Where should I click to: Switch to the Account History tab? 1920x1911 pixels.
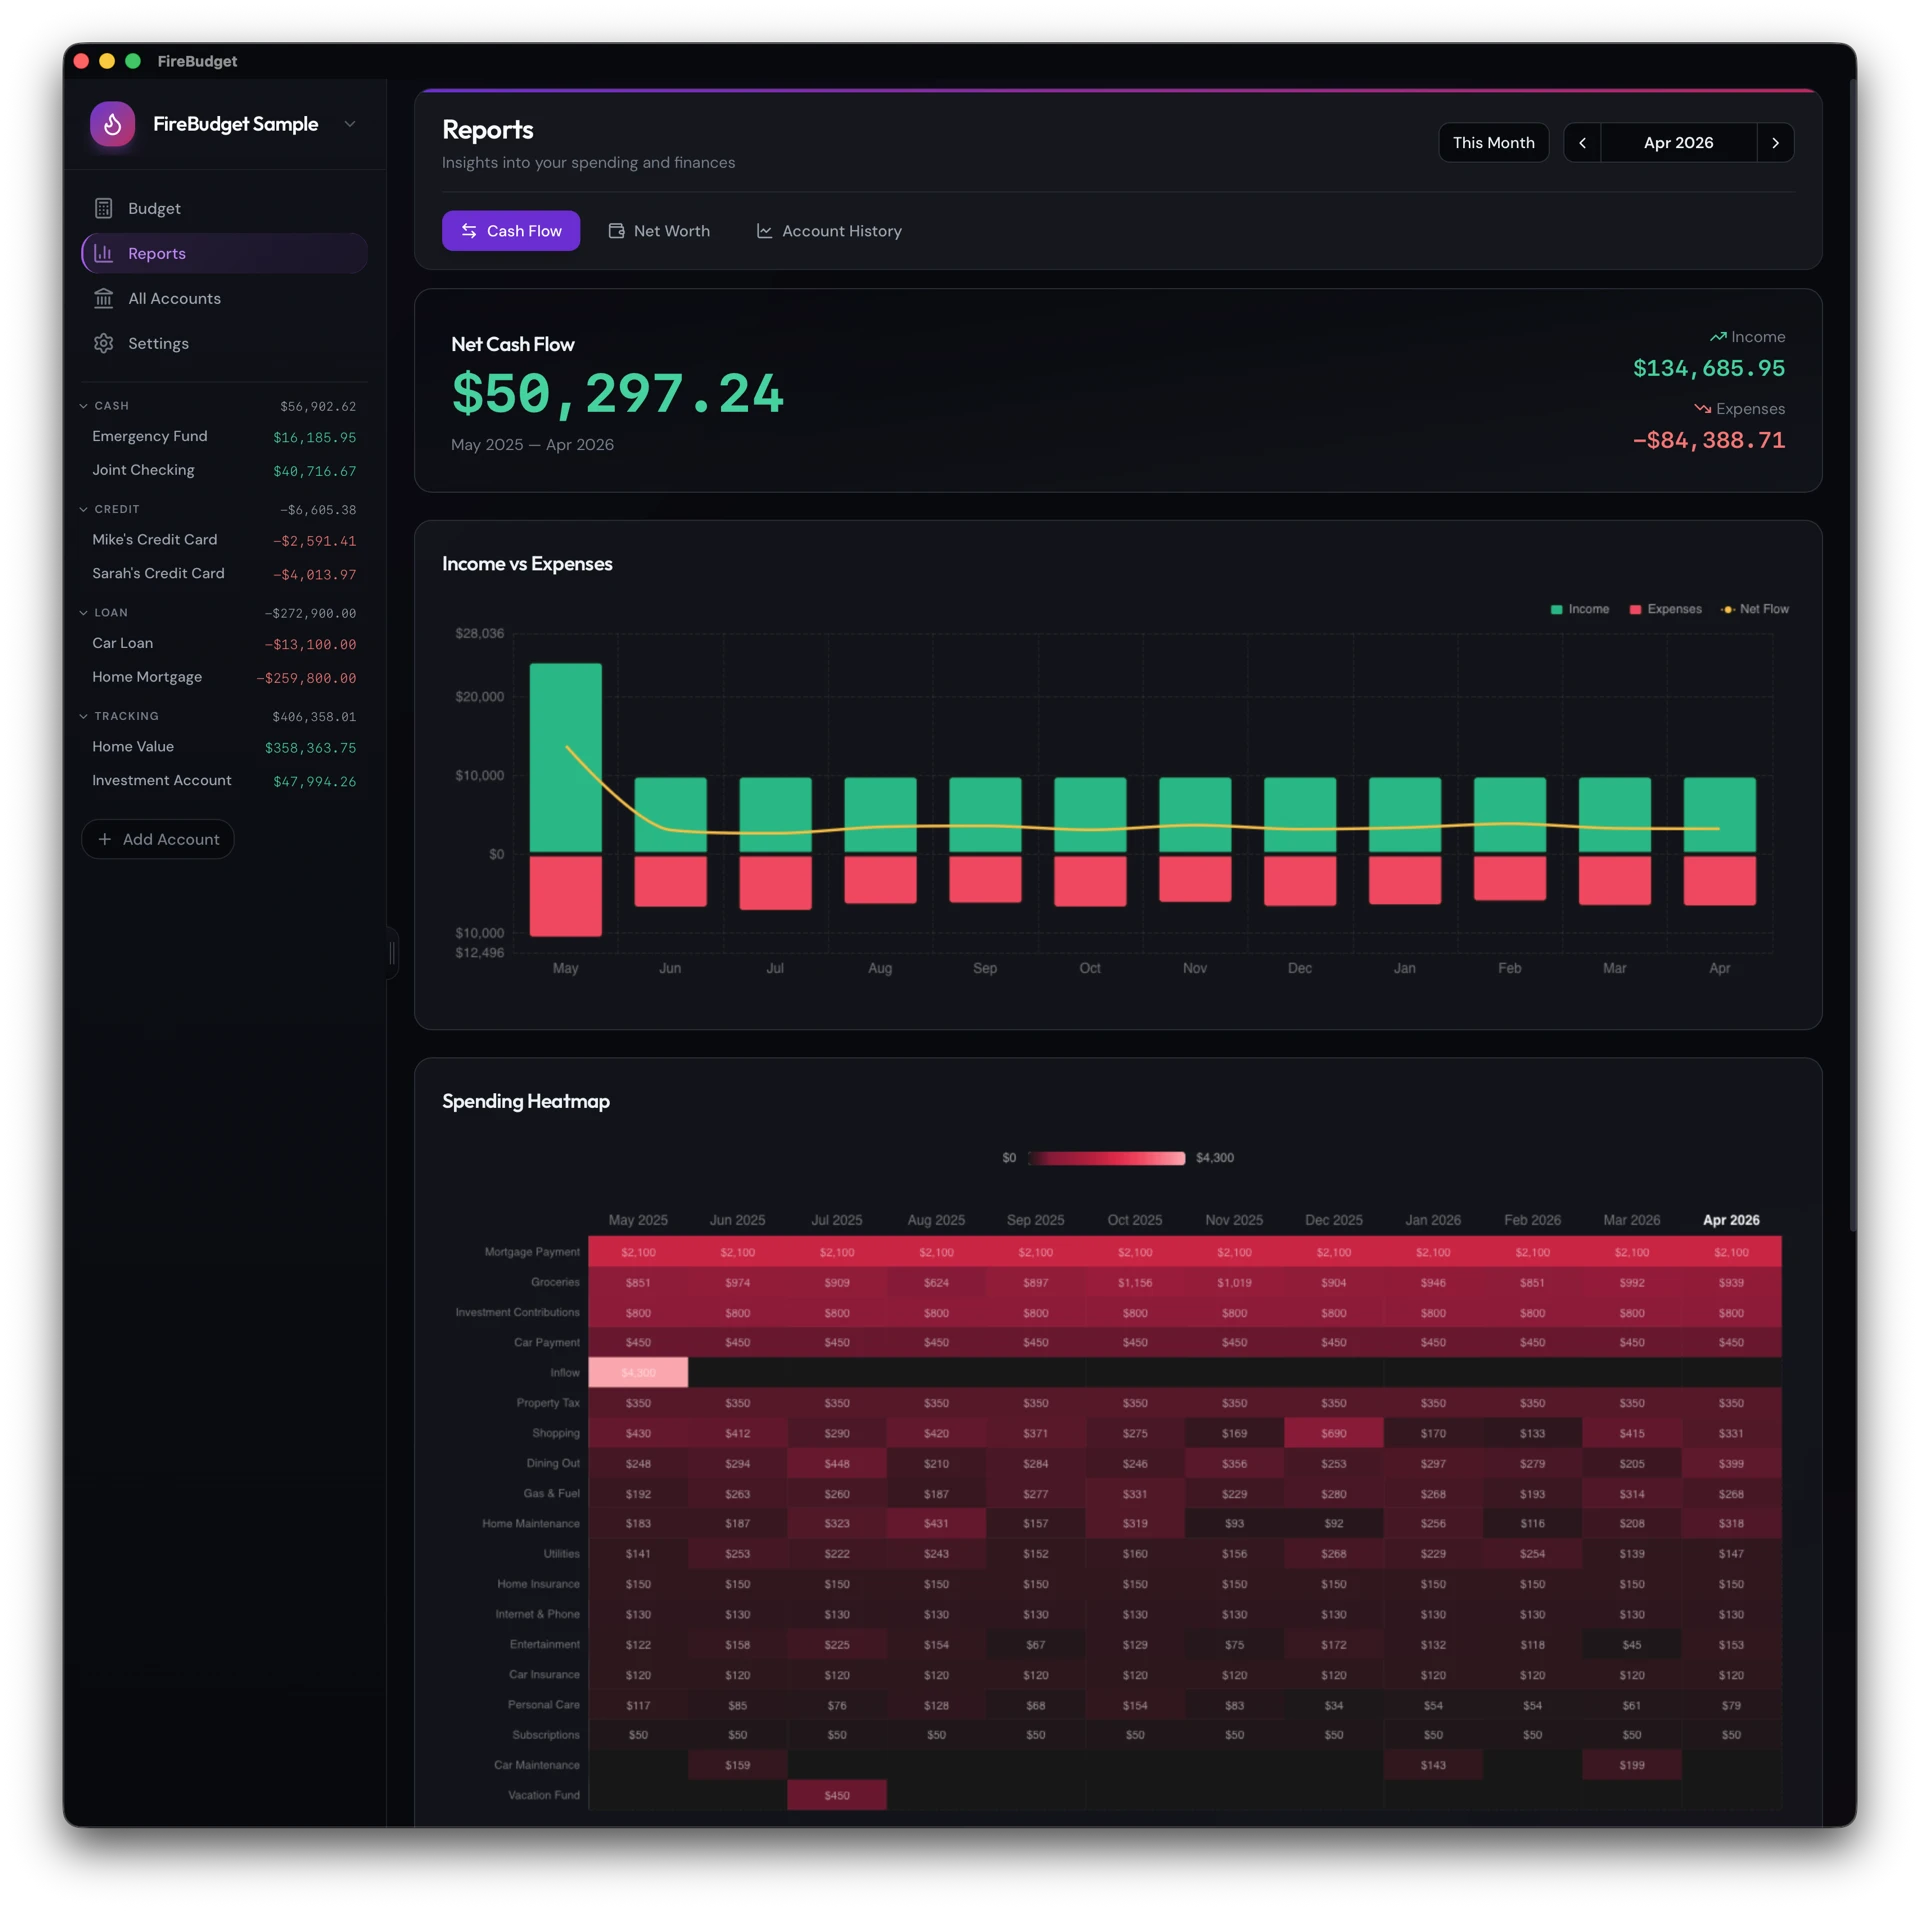(x=841, y=230)
